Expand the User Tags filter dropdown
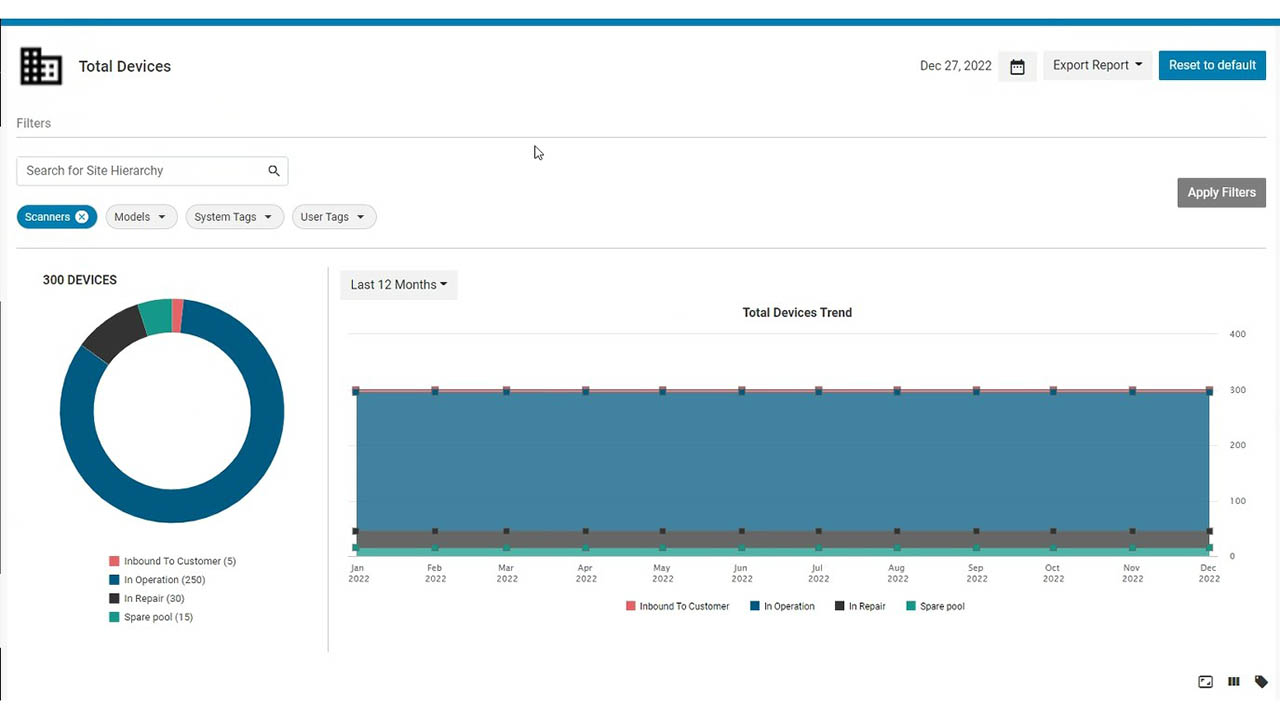 pyautogui.click(x=334, y=217)
